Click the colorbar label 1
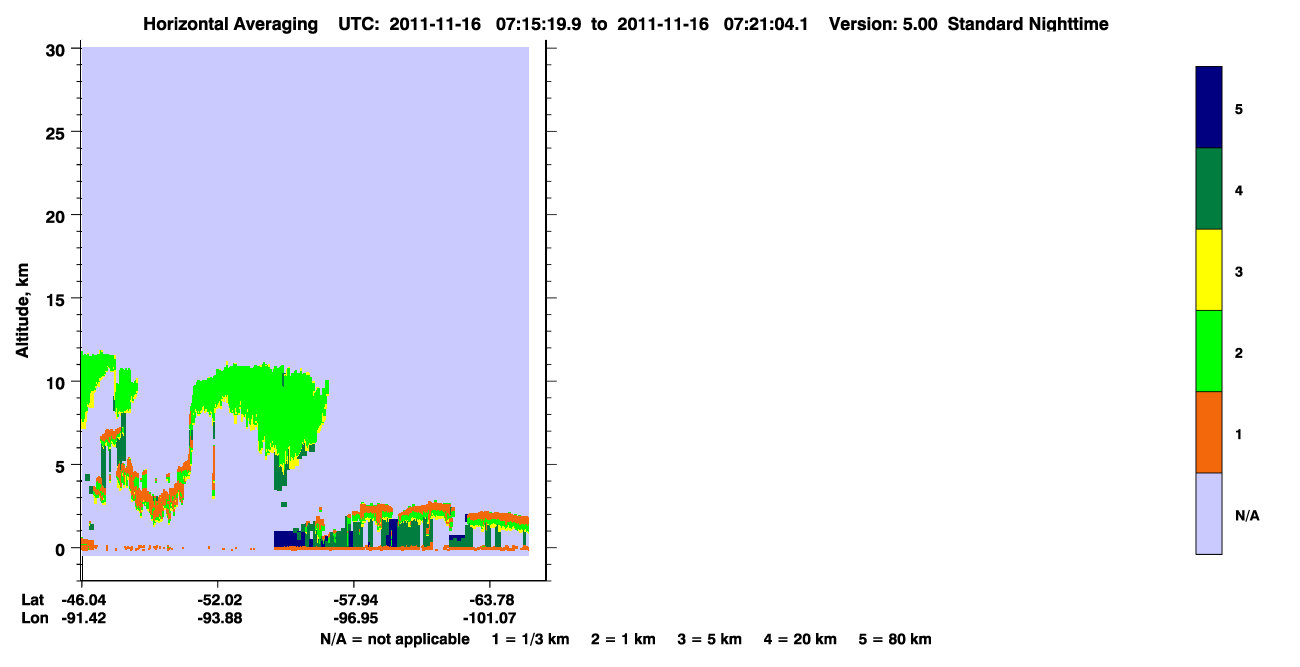The width and height of the screenshot is (1300, 667). coord(1239,434)
